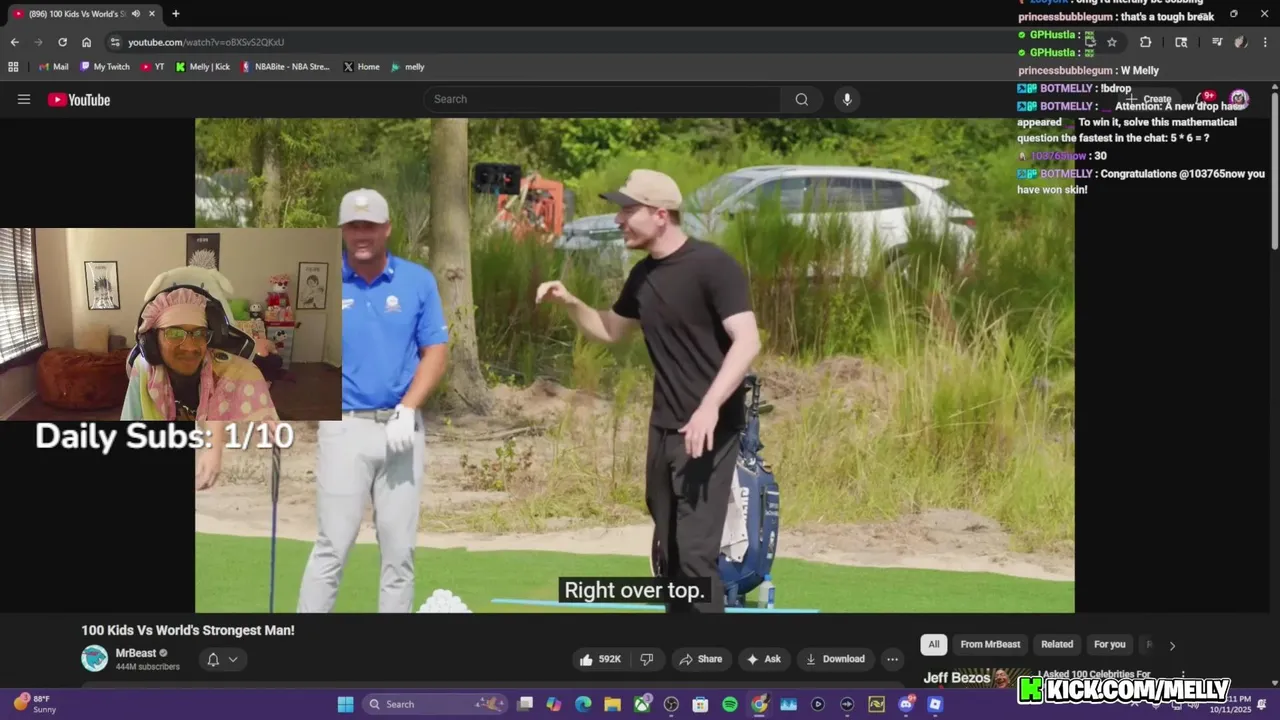
Task: Open the apps grid on bookmarks bar
Action: (x=13, y=67)
